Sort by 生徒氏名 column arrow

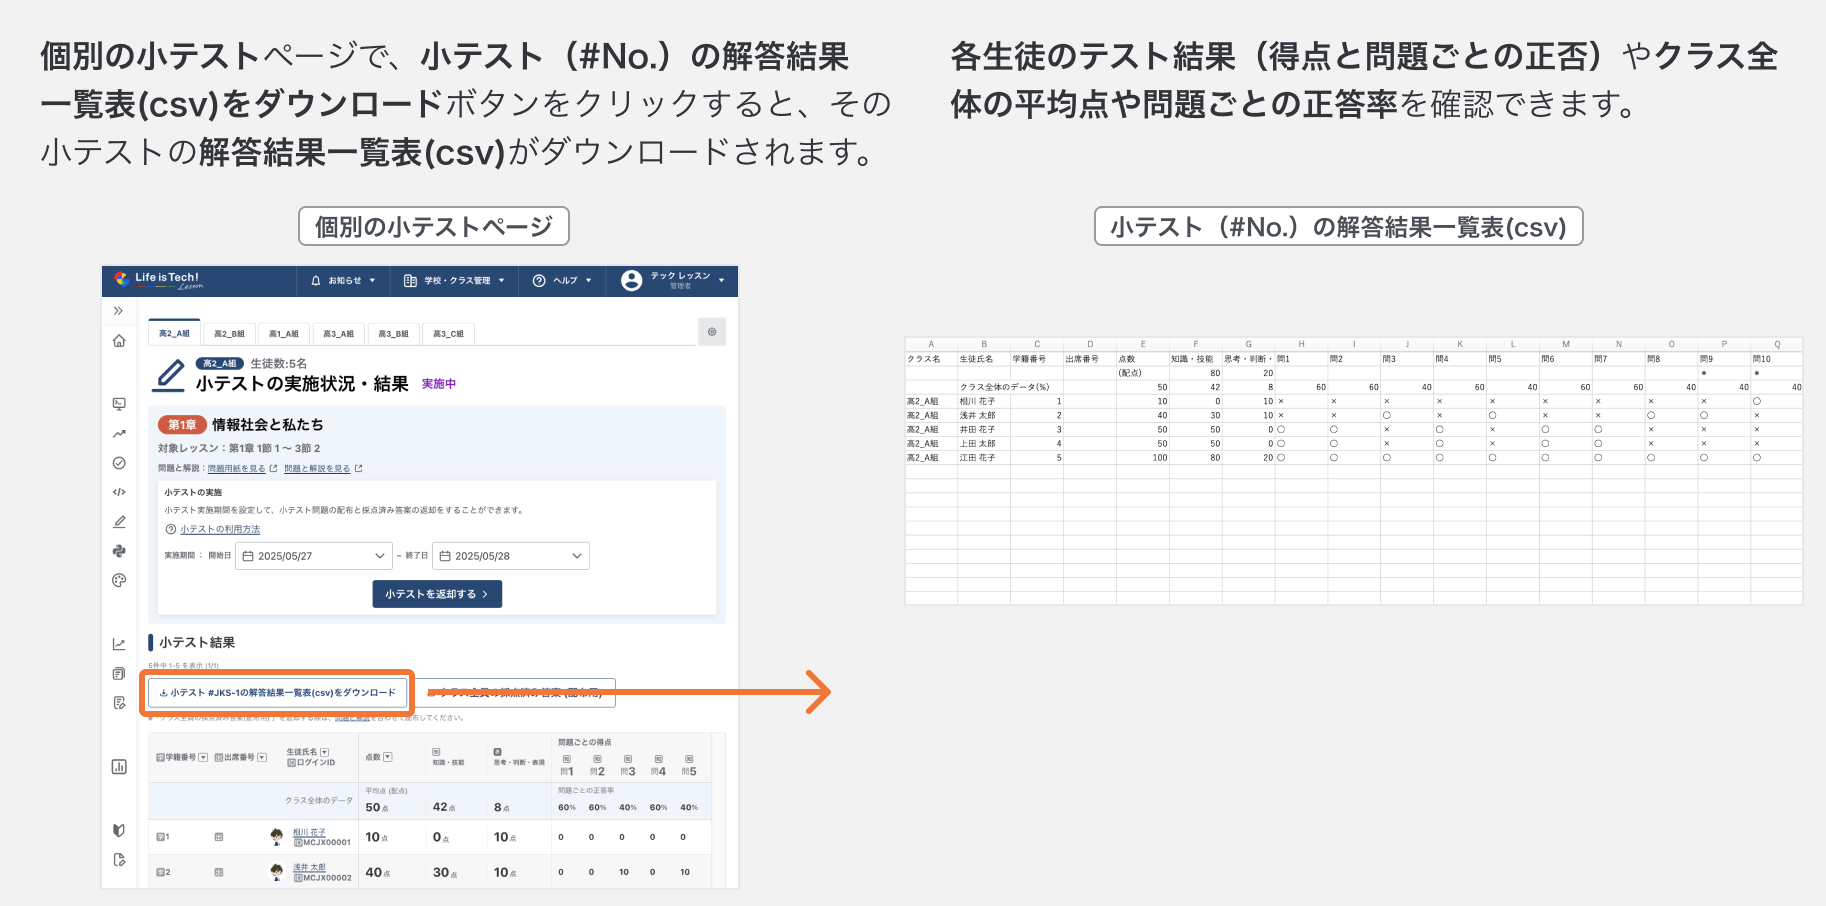click(324, 752)
